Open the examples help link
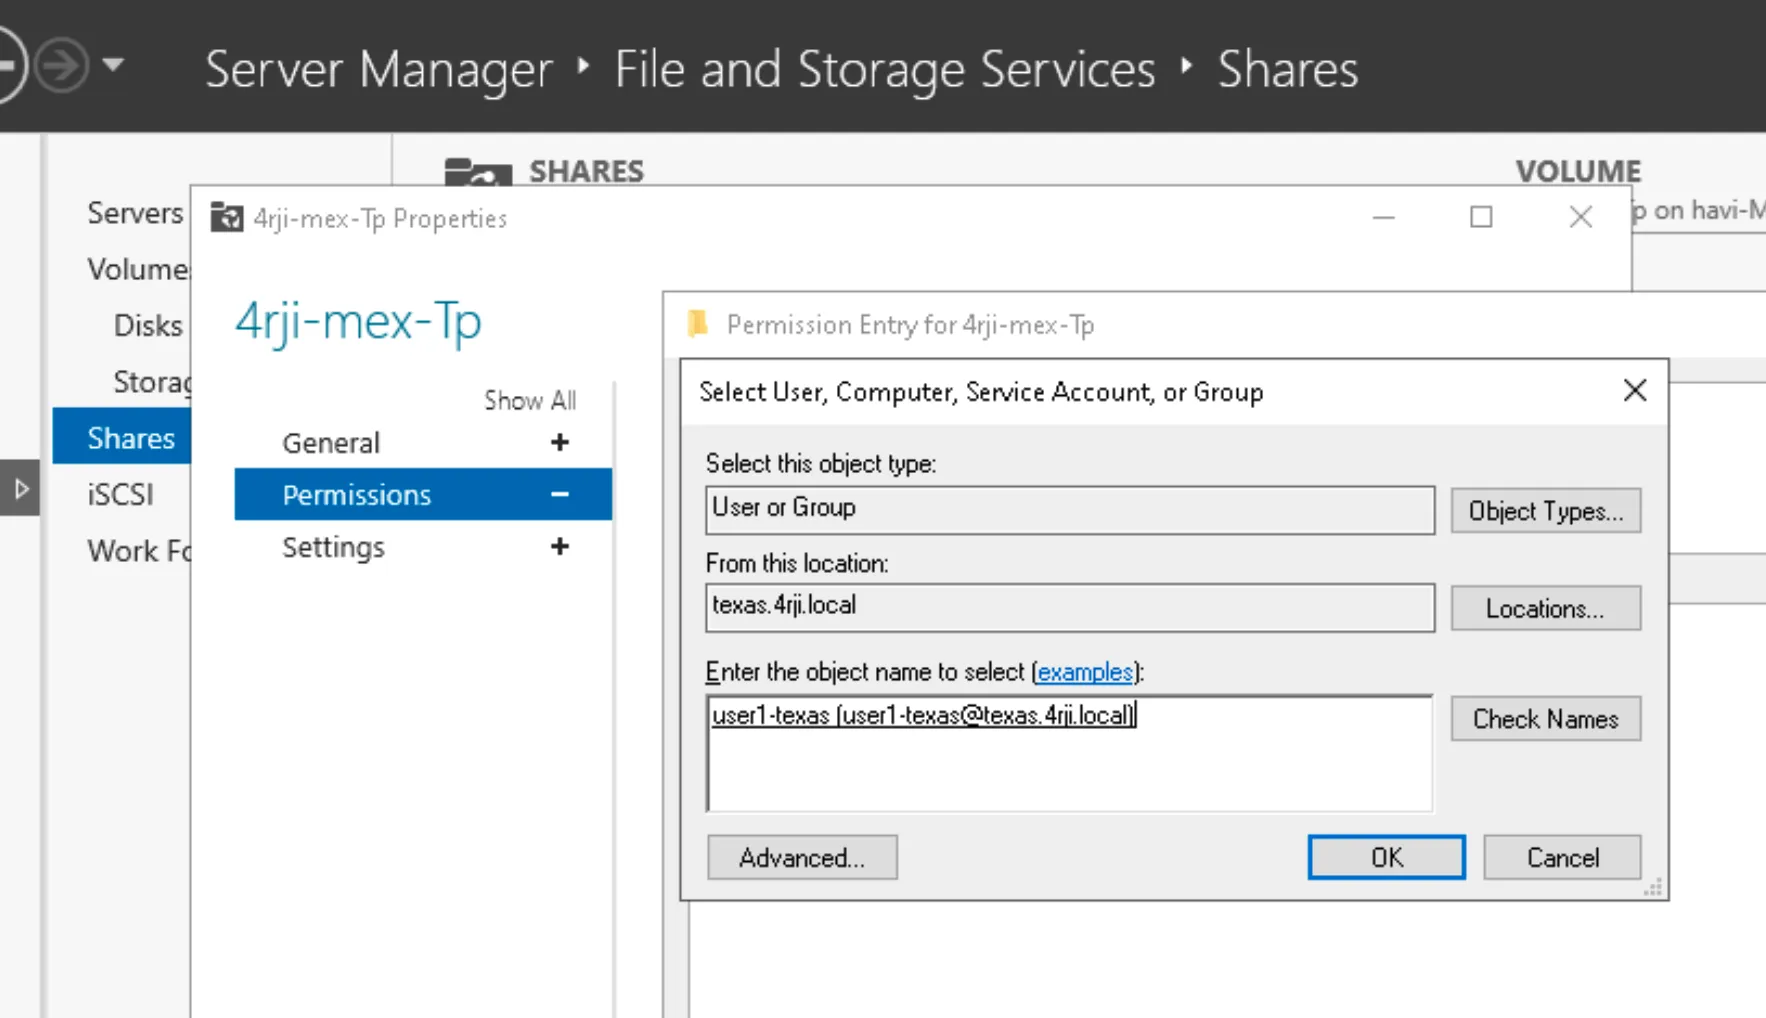 (x=1084, y=672)
